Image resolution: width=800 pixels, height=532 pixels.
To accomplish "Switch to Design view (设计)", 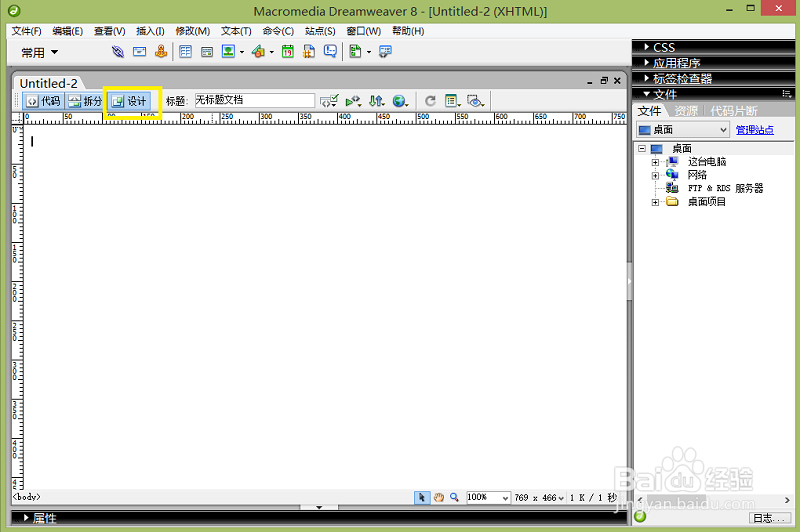I will tap(130, 101).
